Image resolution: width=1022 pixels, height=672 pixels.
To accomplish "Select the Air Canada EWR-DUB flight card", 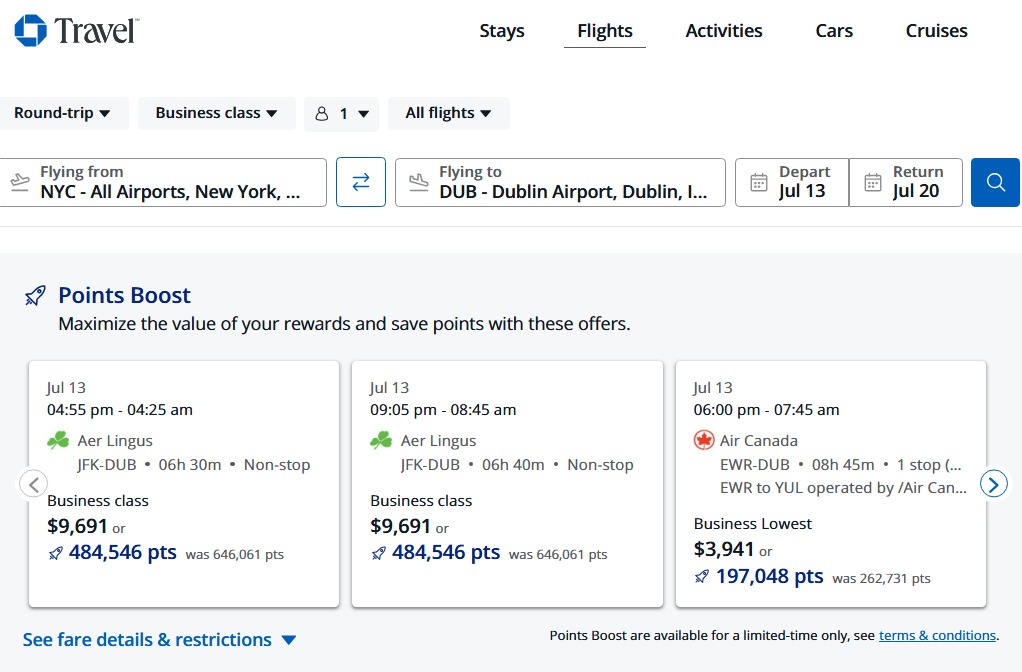I will [x=830, y=484].
